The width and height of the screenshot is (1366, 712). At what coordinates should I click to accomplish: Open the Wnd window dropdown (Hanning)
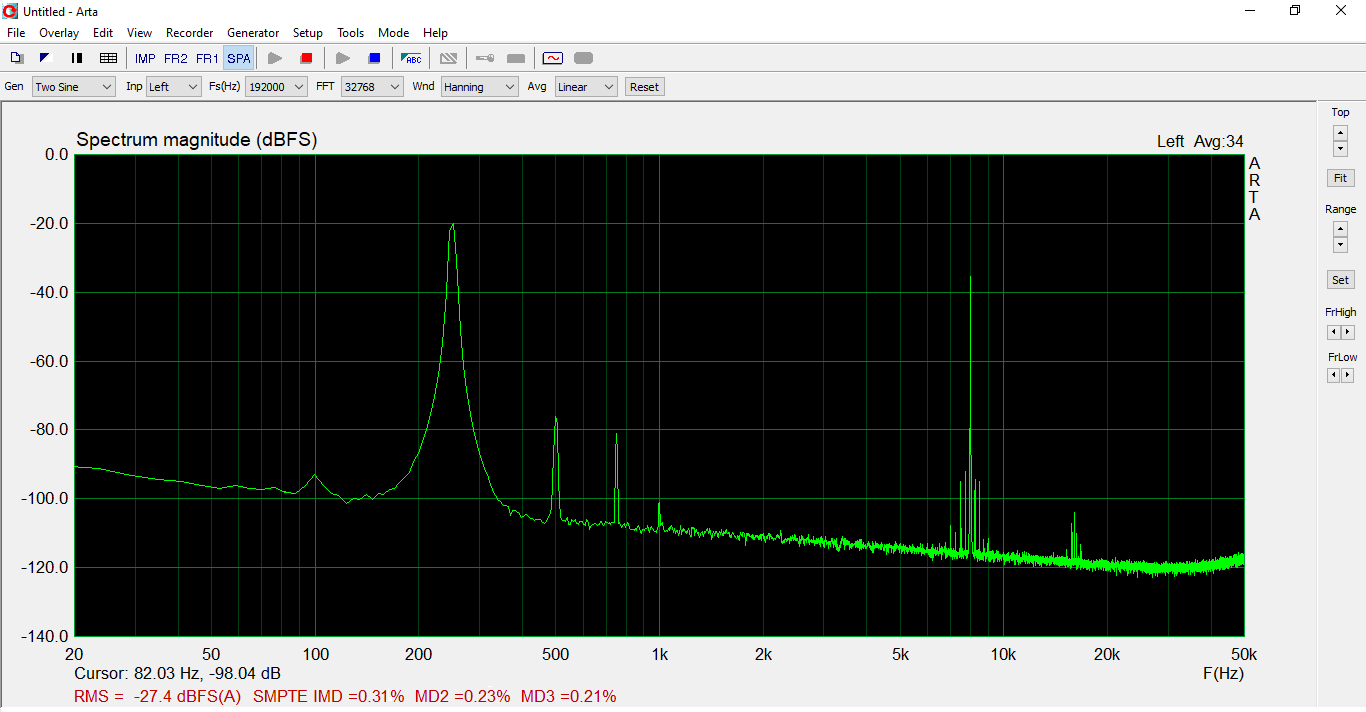click(x=480, y=87)
